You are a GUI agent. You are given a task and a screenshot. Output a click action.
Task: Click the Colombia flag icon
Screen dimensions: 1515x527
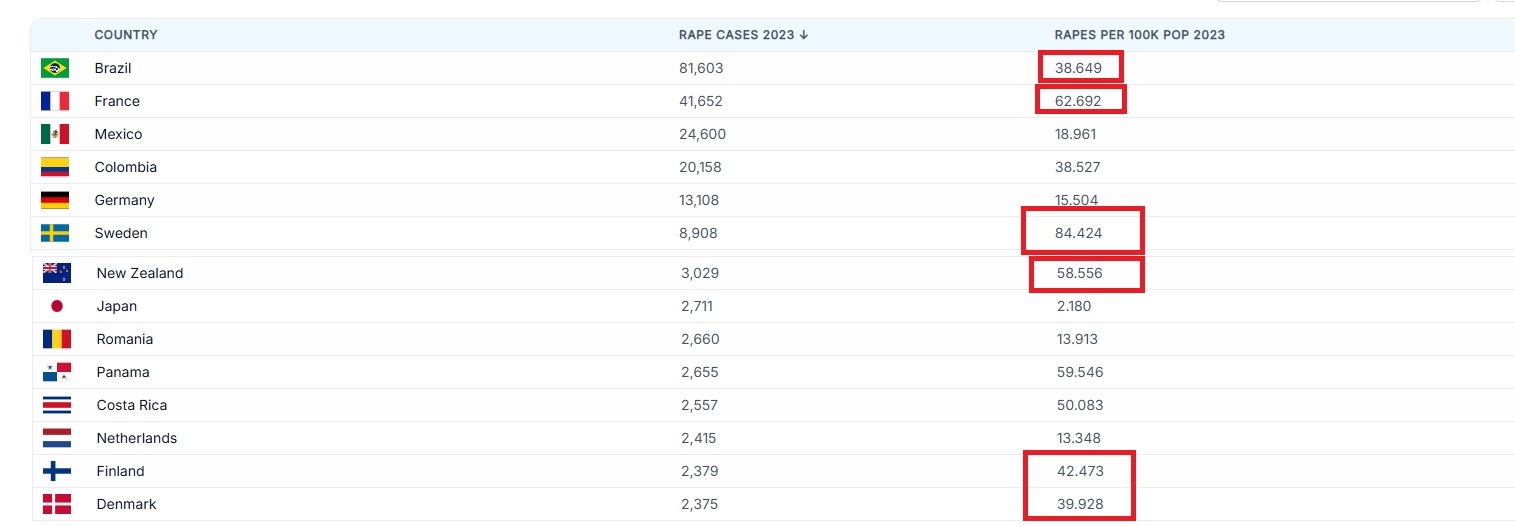pos(55,167)
